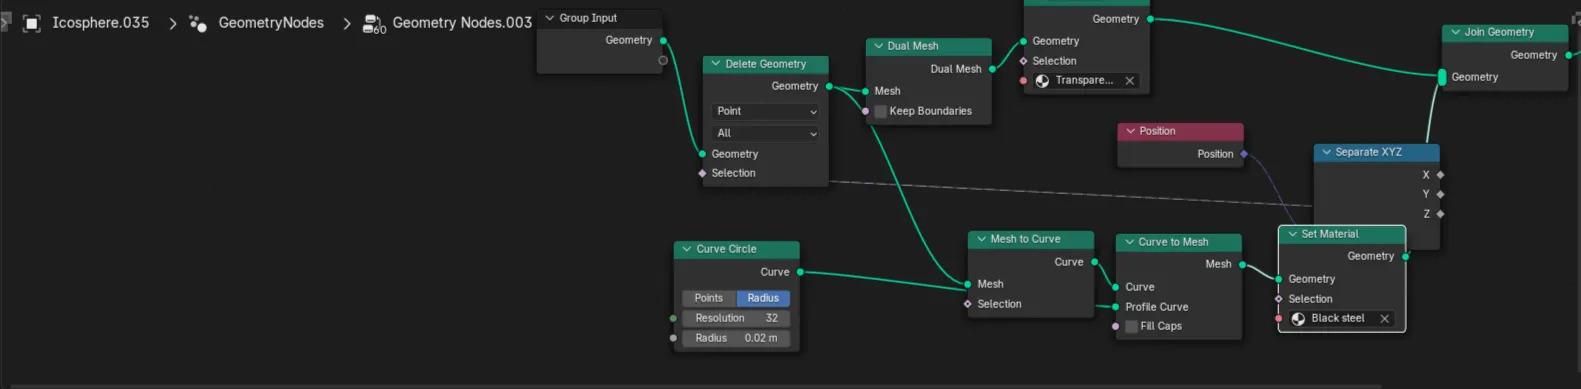Click the Group Input Geometry output socket

coord(663,41)
